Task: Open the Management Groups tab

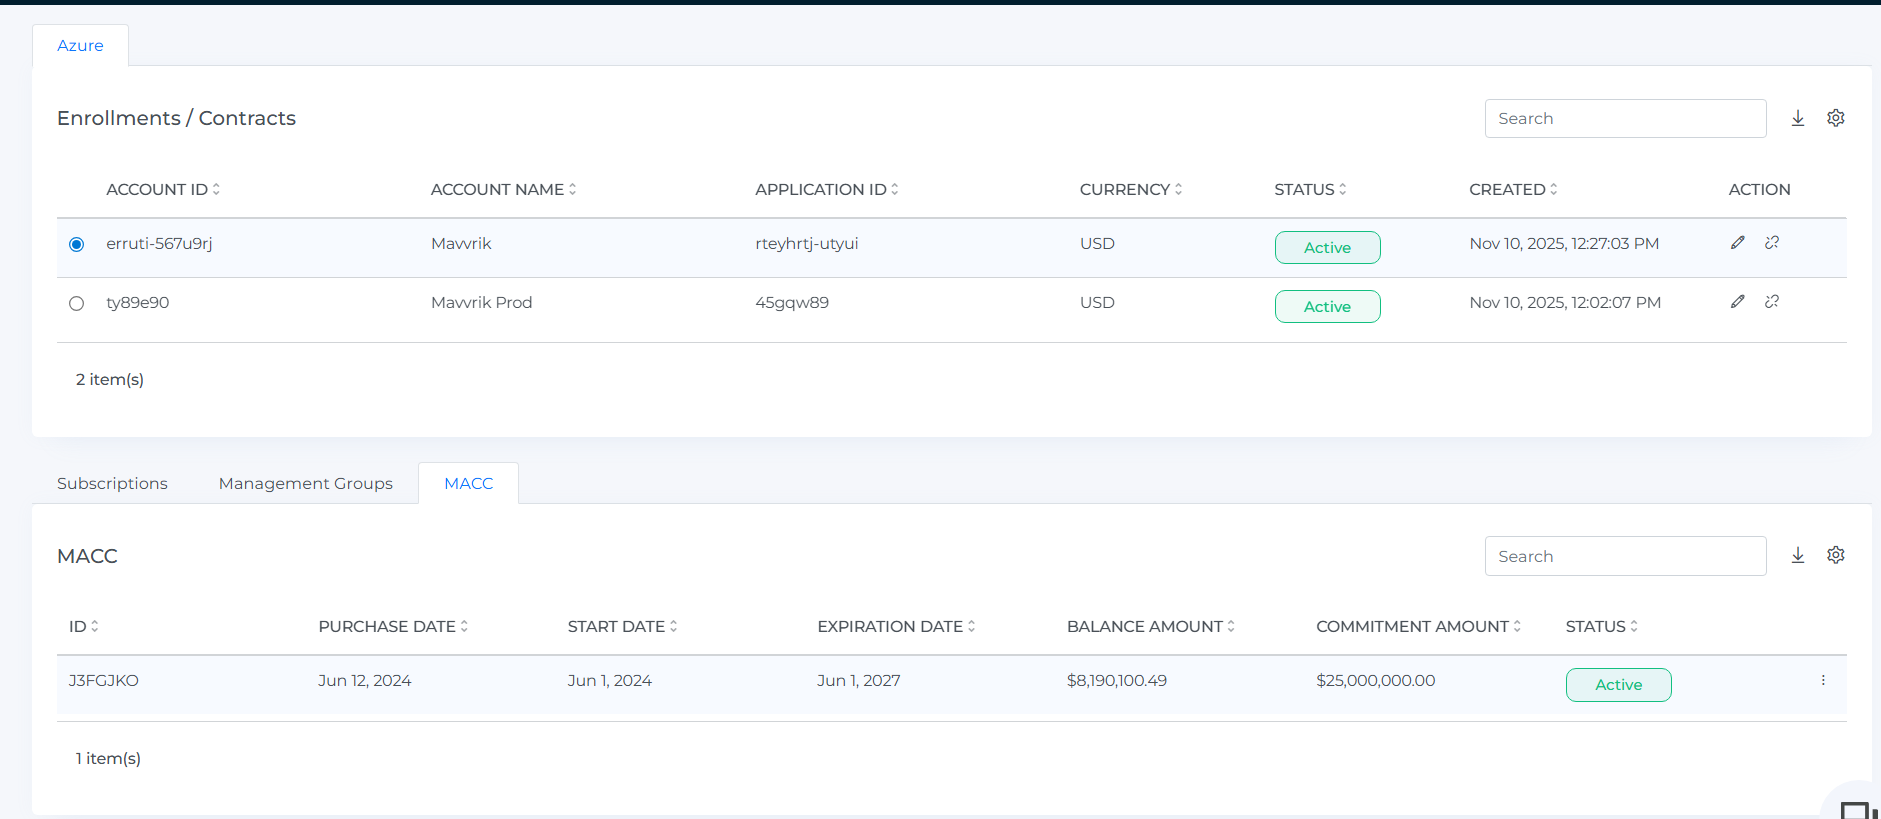Action: (305, 484)
